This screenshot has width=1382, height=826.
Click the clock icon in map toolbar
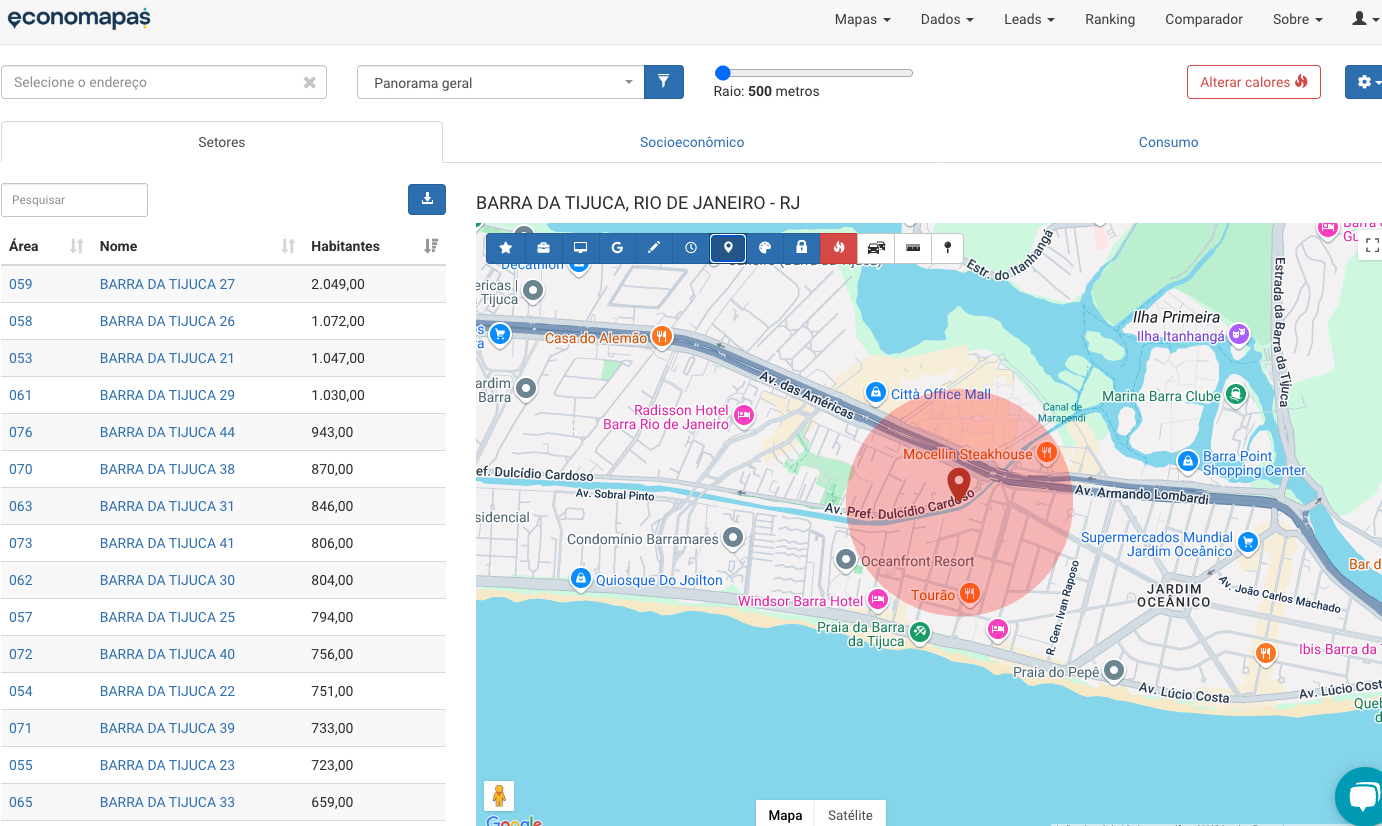[691, 248]
